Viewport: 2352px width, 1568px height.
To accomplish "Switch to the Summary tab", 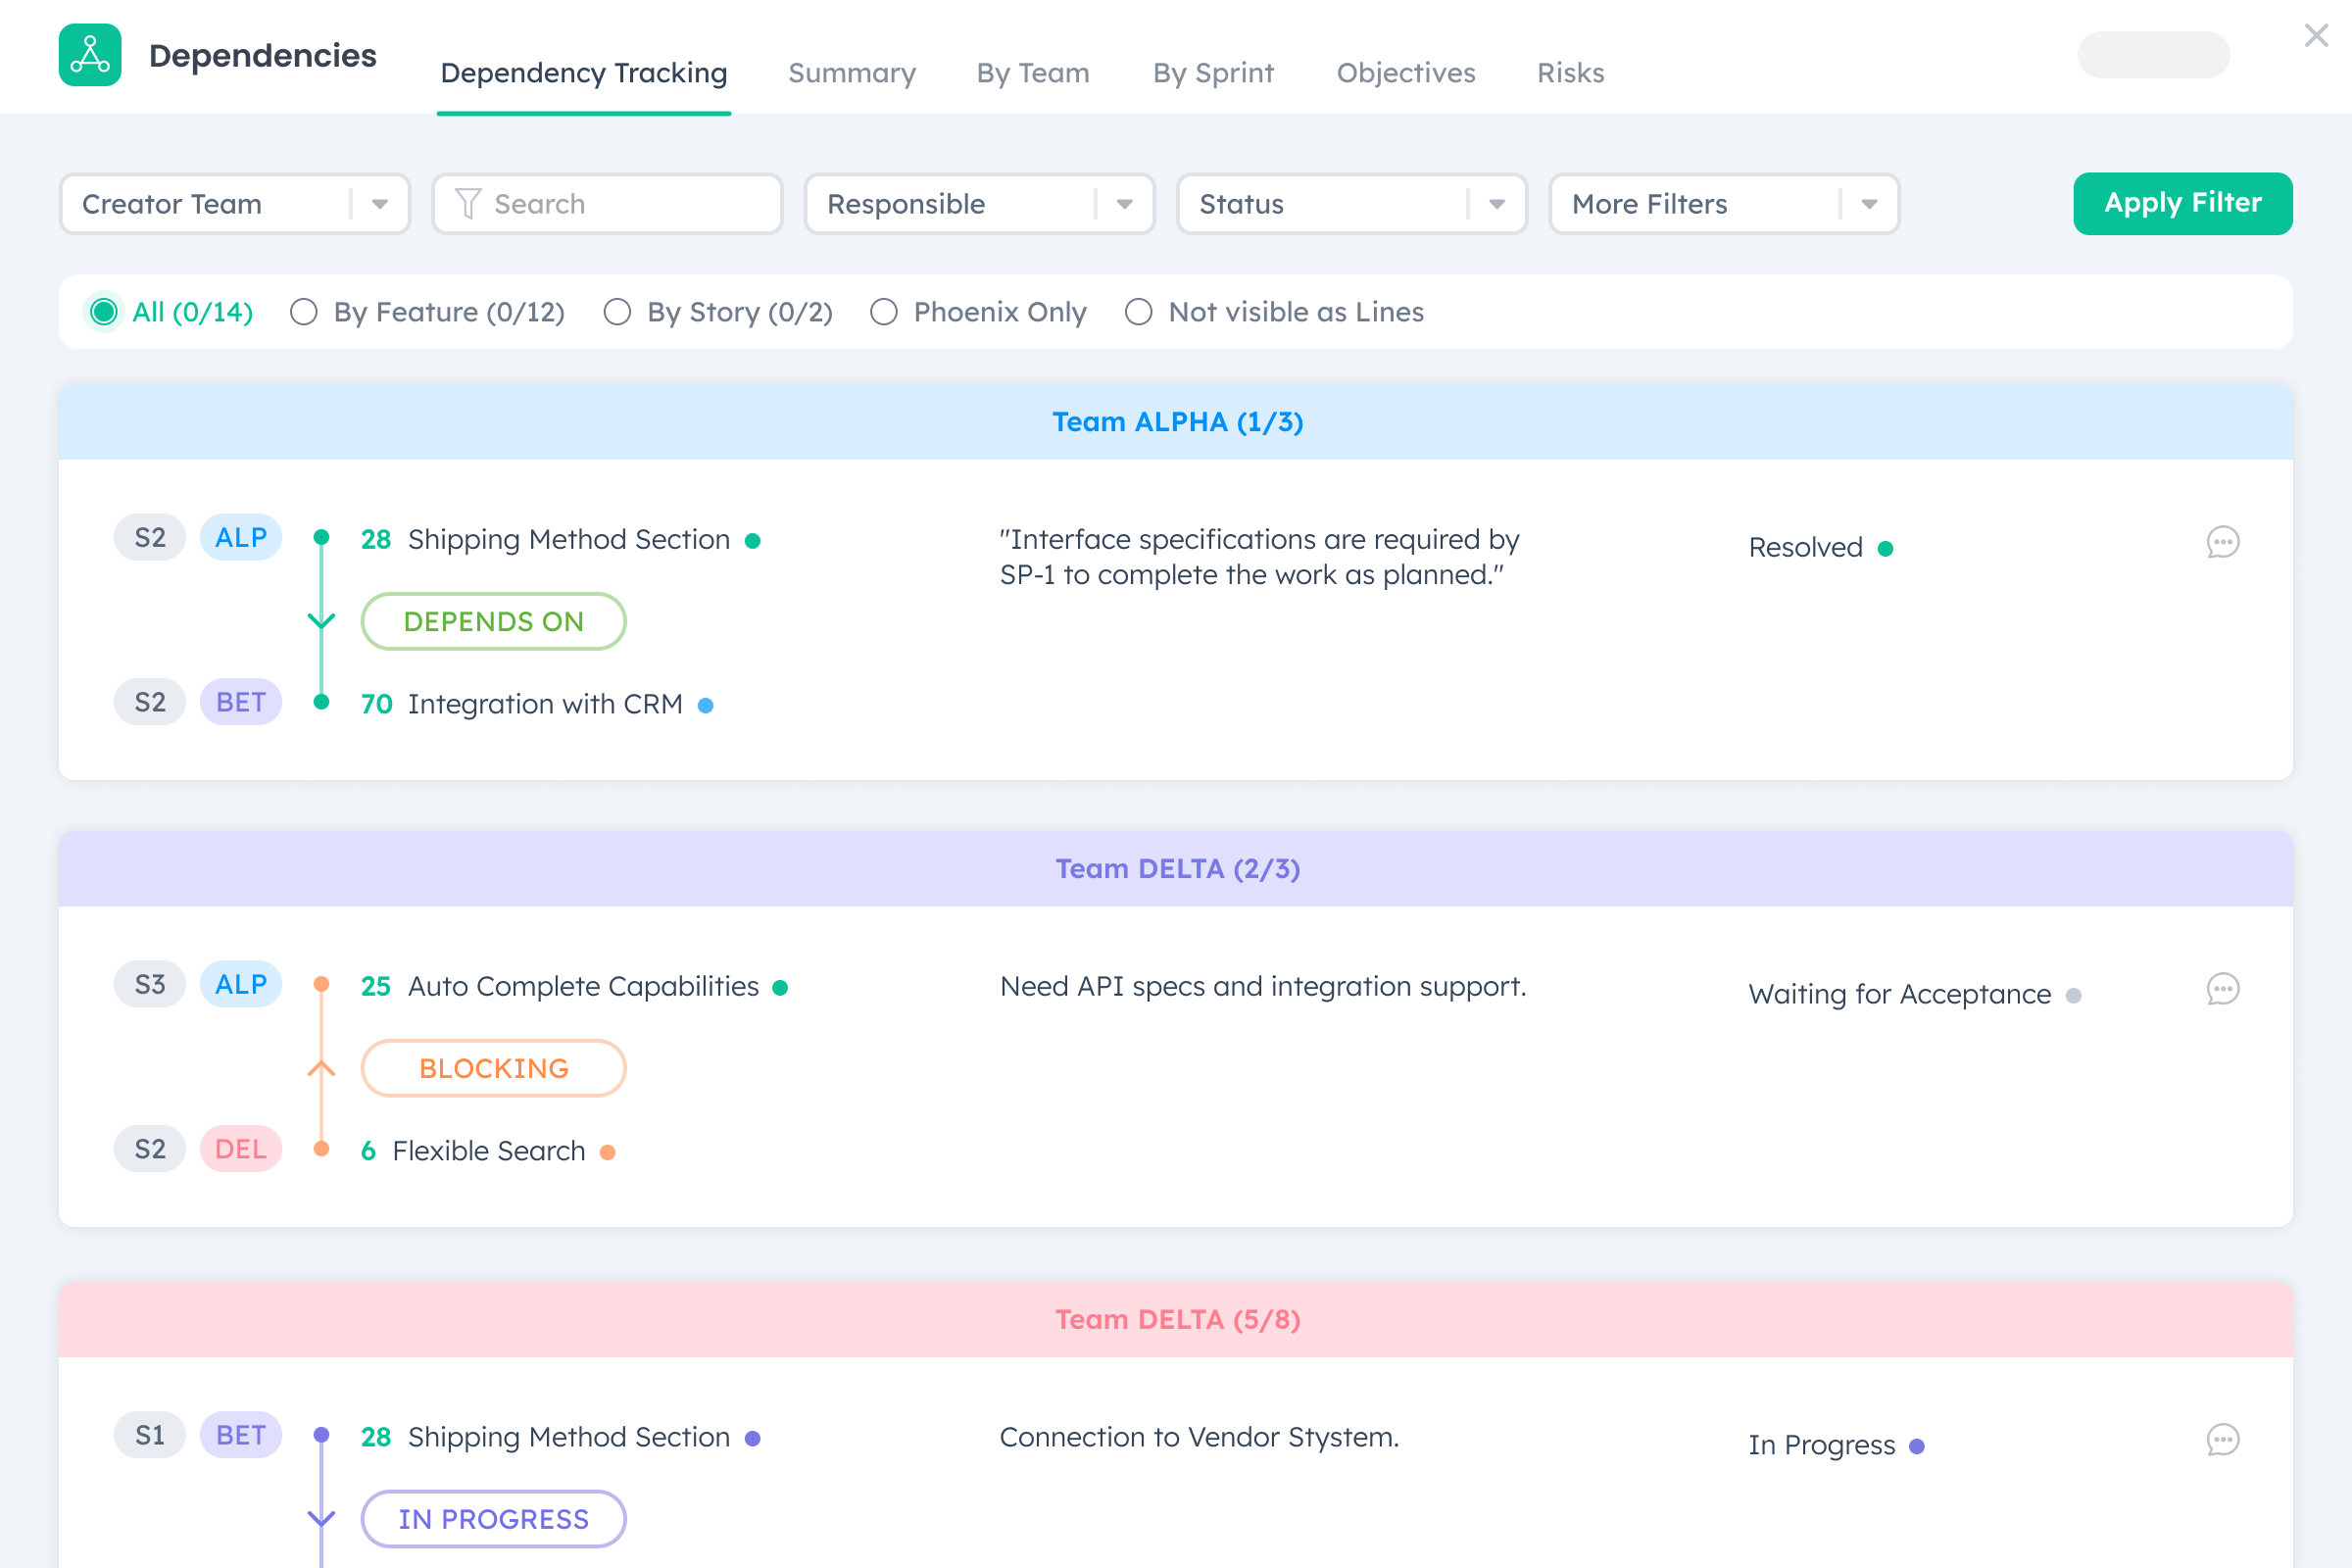I will click(851, 72).
